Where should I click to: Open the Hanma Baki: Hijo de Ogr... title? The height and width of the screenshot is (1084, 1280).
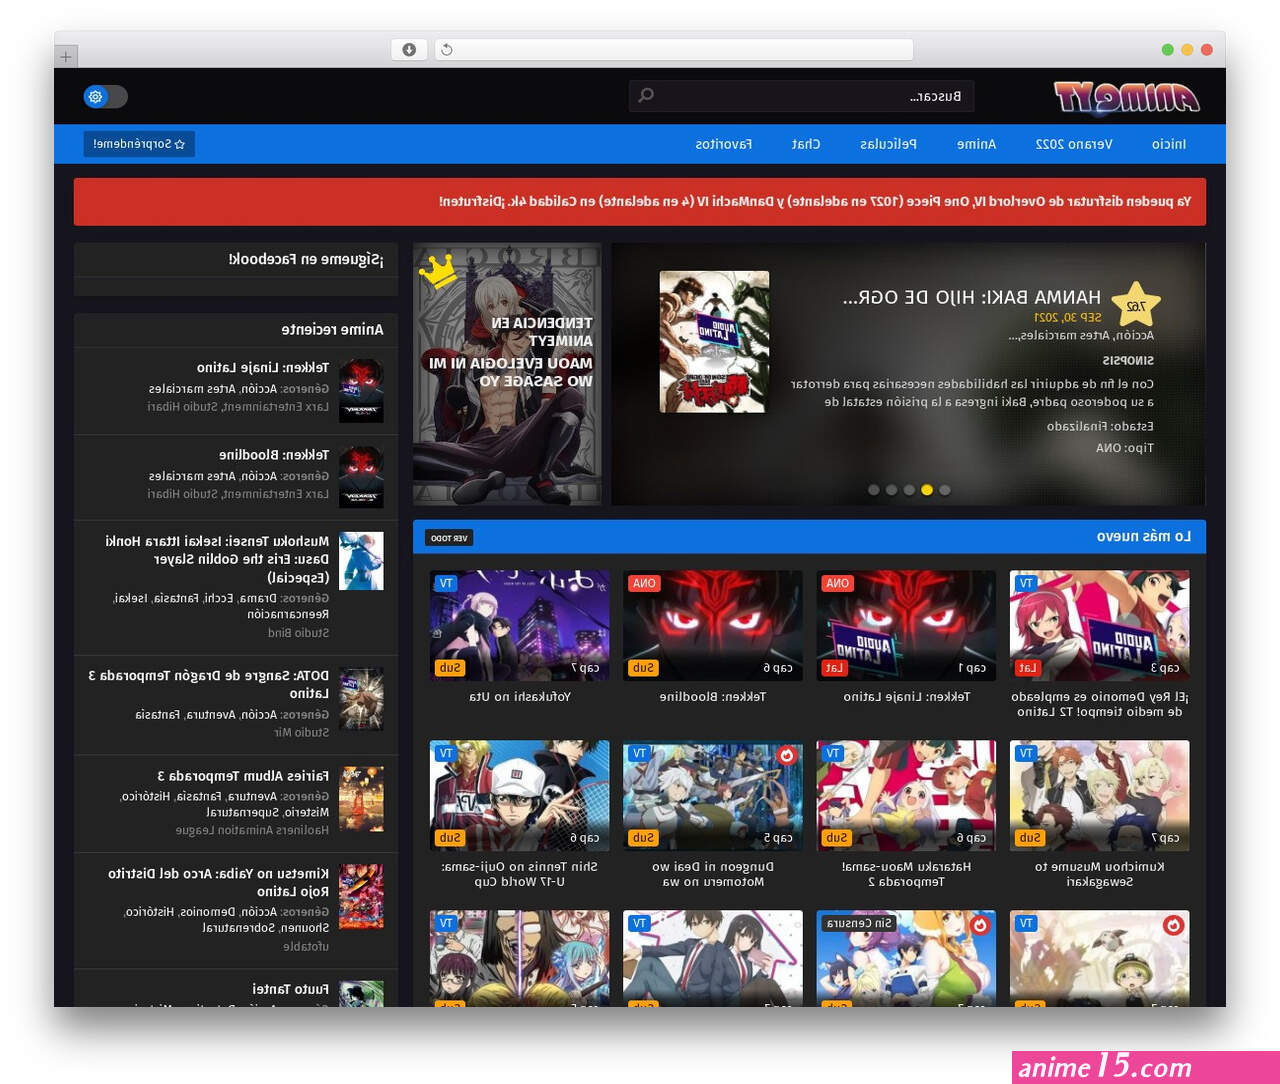coord(971,297)
